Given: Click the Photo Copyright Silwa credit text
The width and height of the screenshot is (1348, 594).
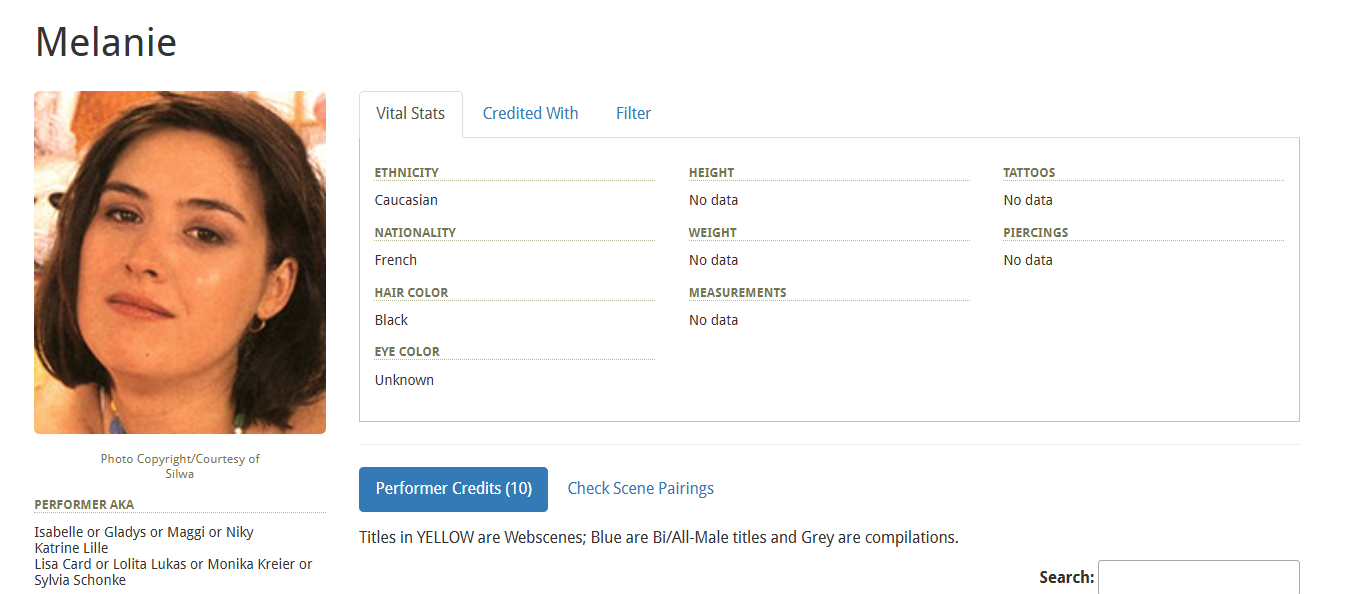Looking at the screenshot, I should [180, 465].
